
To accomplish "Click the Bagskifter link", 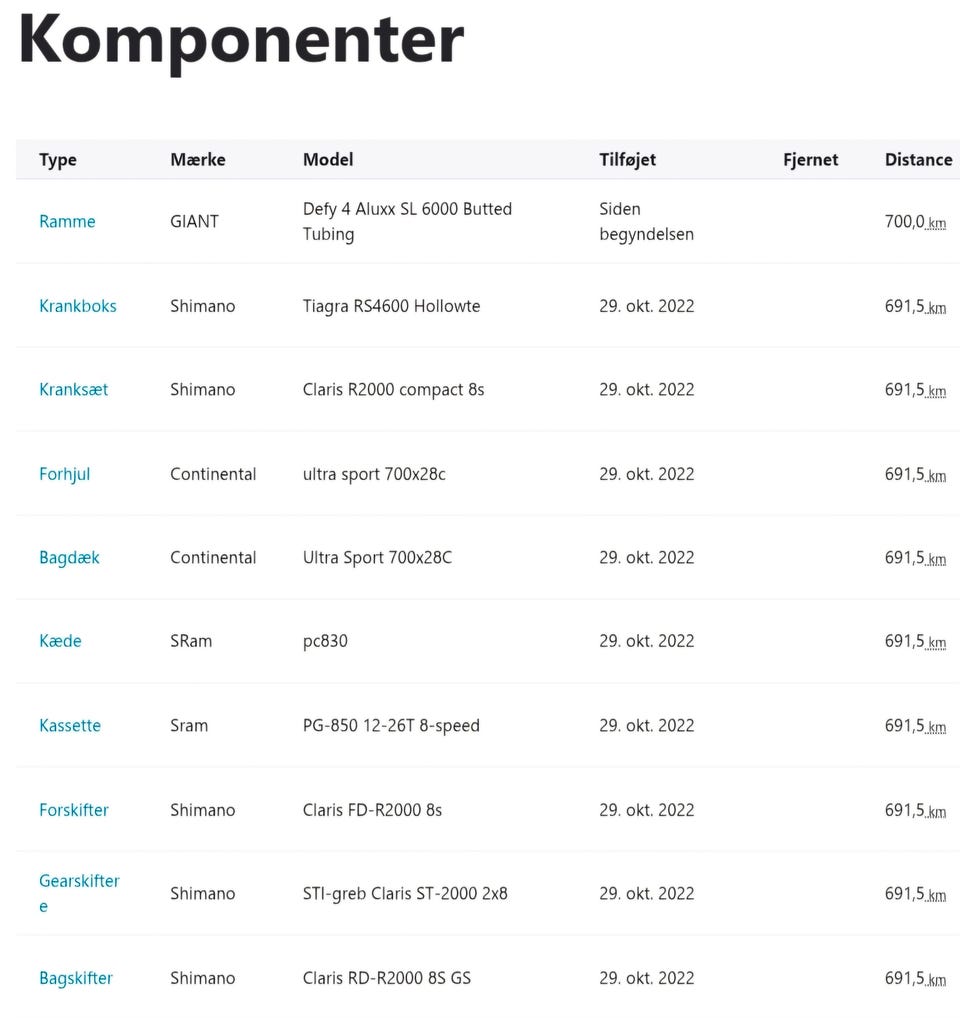I will pos(76,978).
